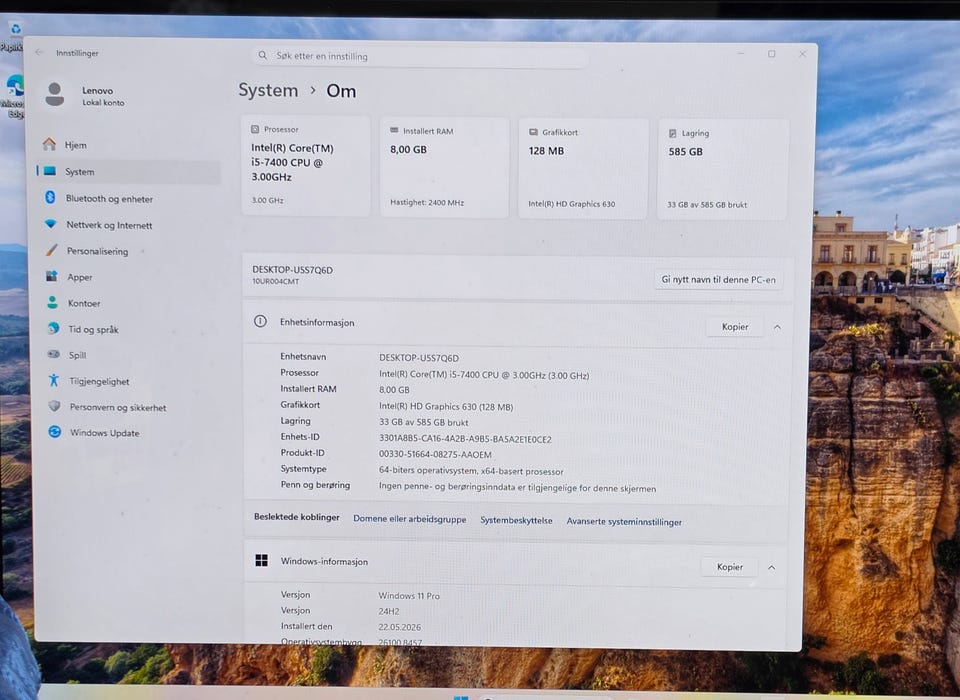
Task: Click the Om breadcrumb title
Action: tap(341, 91)
